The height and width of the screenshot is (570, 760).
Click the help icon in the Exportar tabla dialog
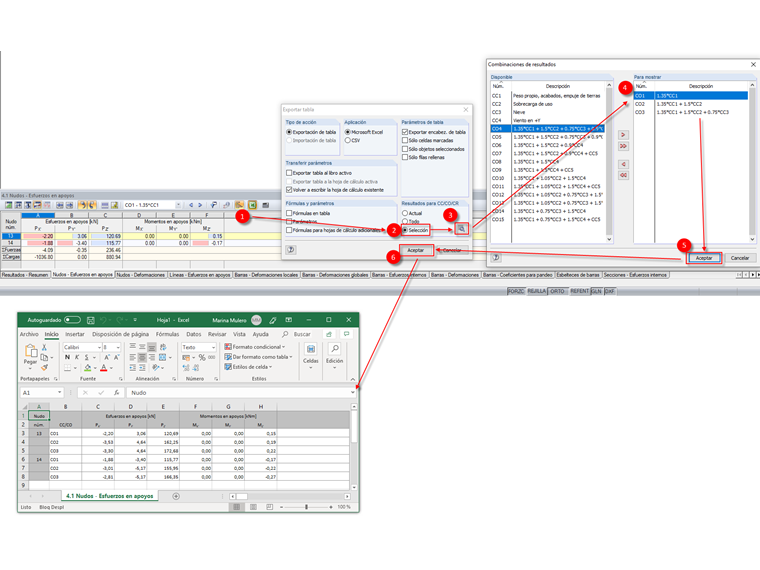click(291, 250)
